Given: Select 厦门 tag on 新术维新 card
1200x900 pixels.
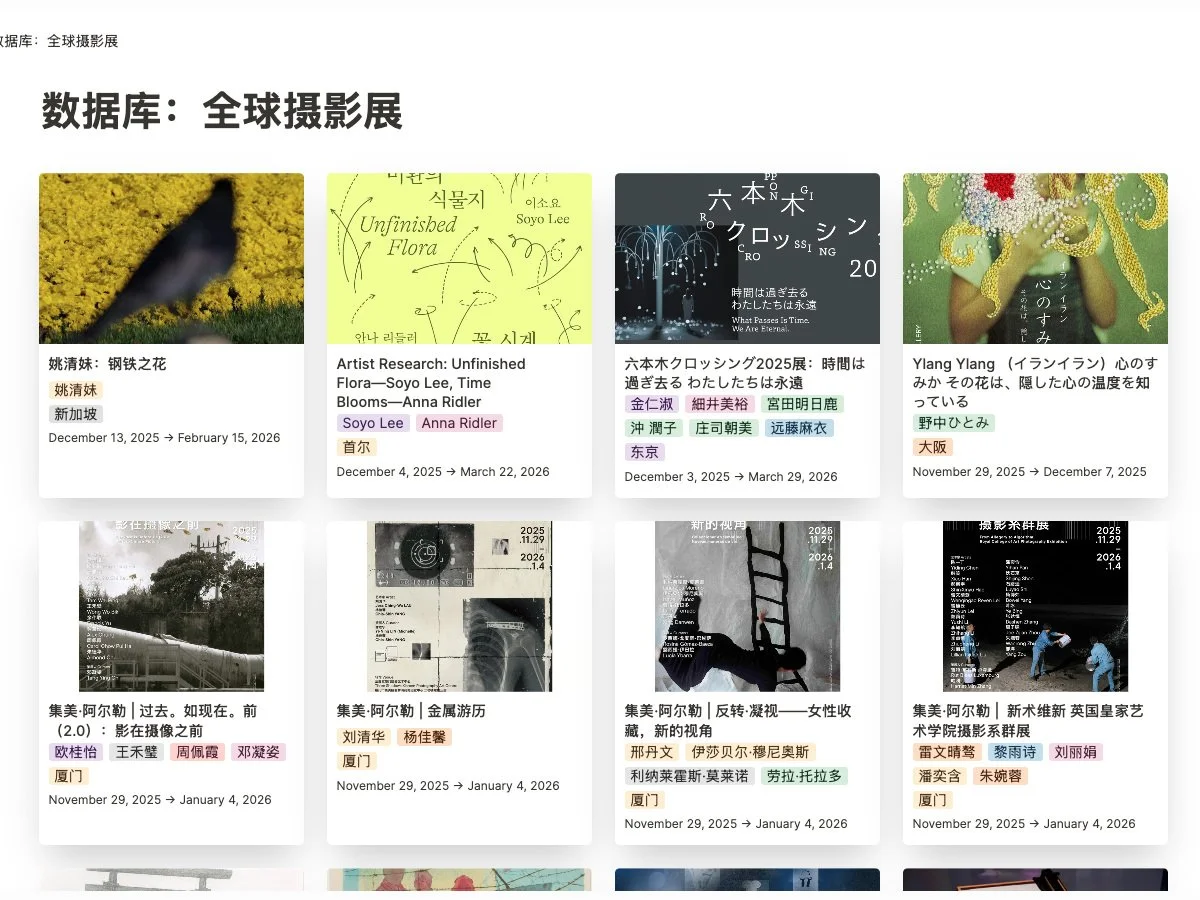Looking at the screenshot, I should 933,800.
